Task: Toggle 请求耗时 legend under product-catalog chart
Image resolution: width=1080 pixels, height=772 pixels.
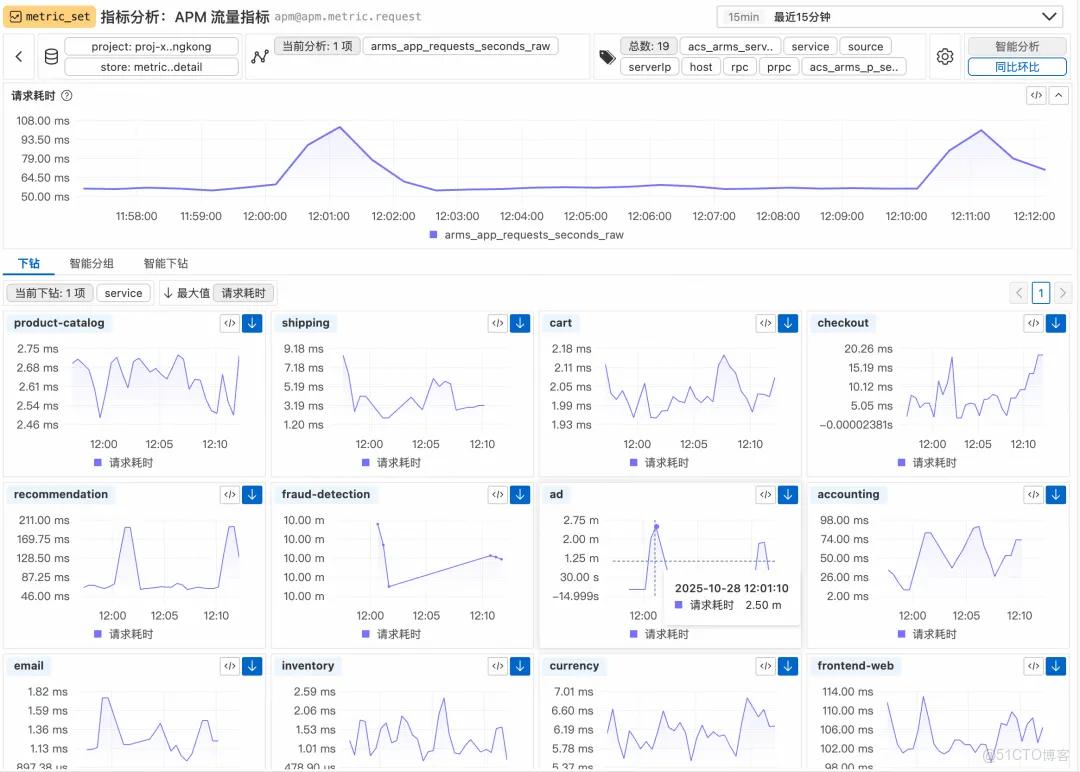Action: click(132, 463)
